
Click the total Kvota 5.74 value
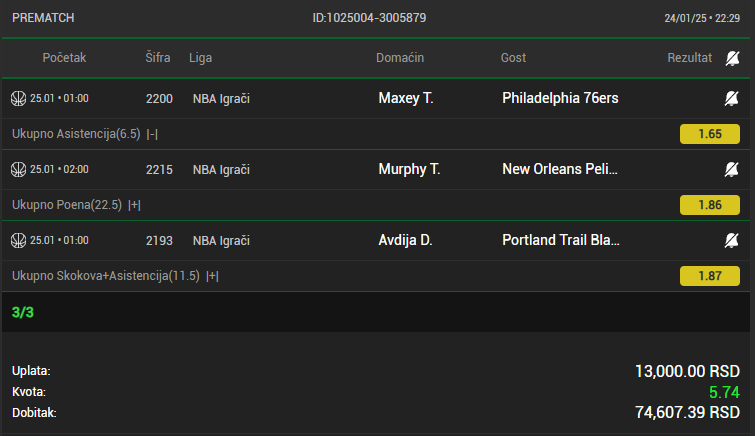[x=724, y=392]
